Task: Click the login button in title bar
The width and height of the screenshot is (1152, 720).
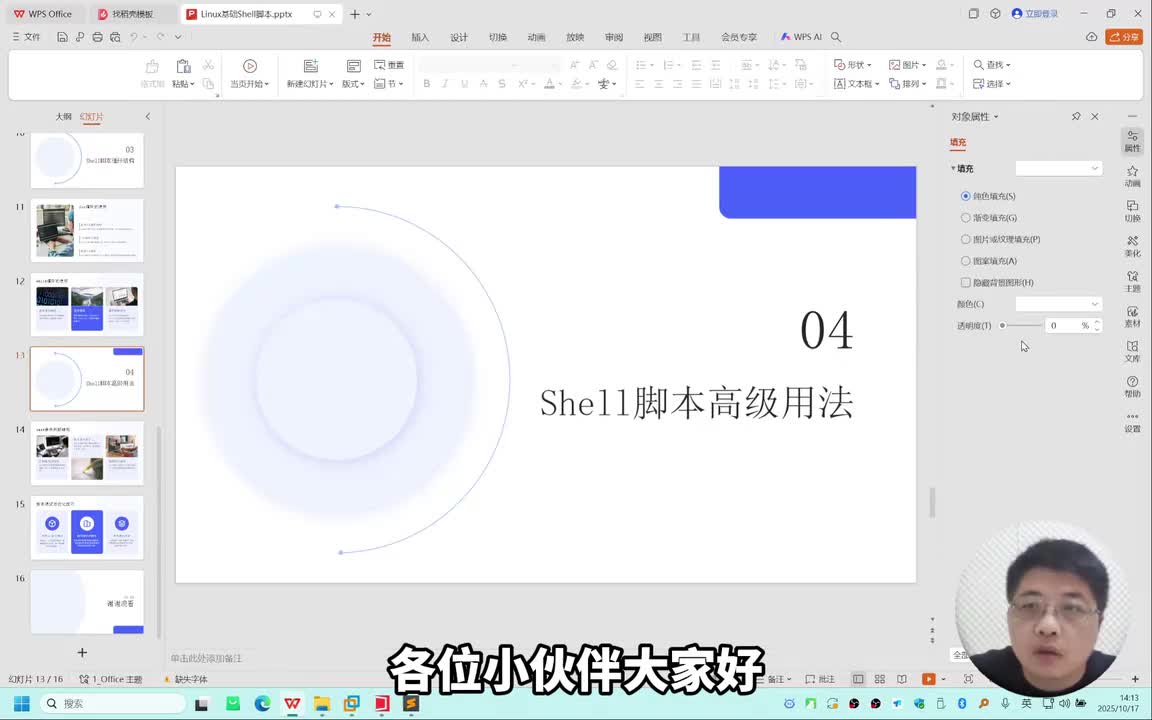Action: pos(1035,13)
